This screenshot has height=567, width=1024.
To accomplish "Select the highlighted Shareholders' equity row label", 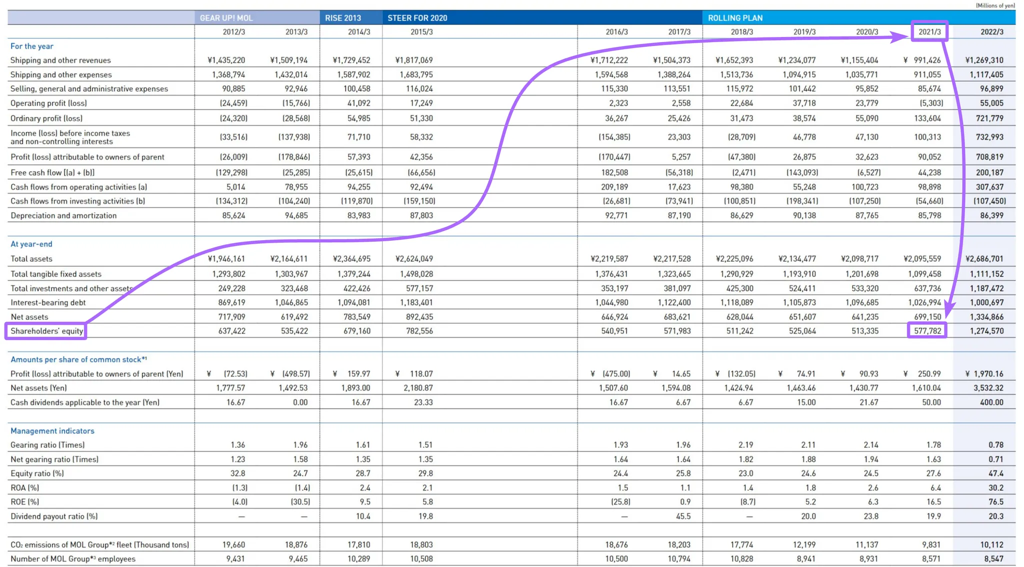I will click(x=46, y=330).
